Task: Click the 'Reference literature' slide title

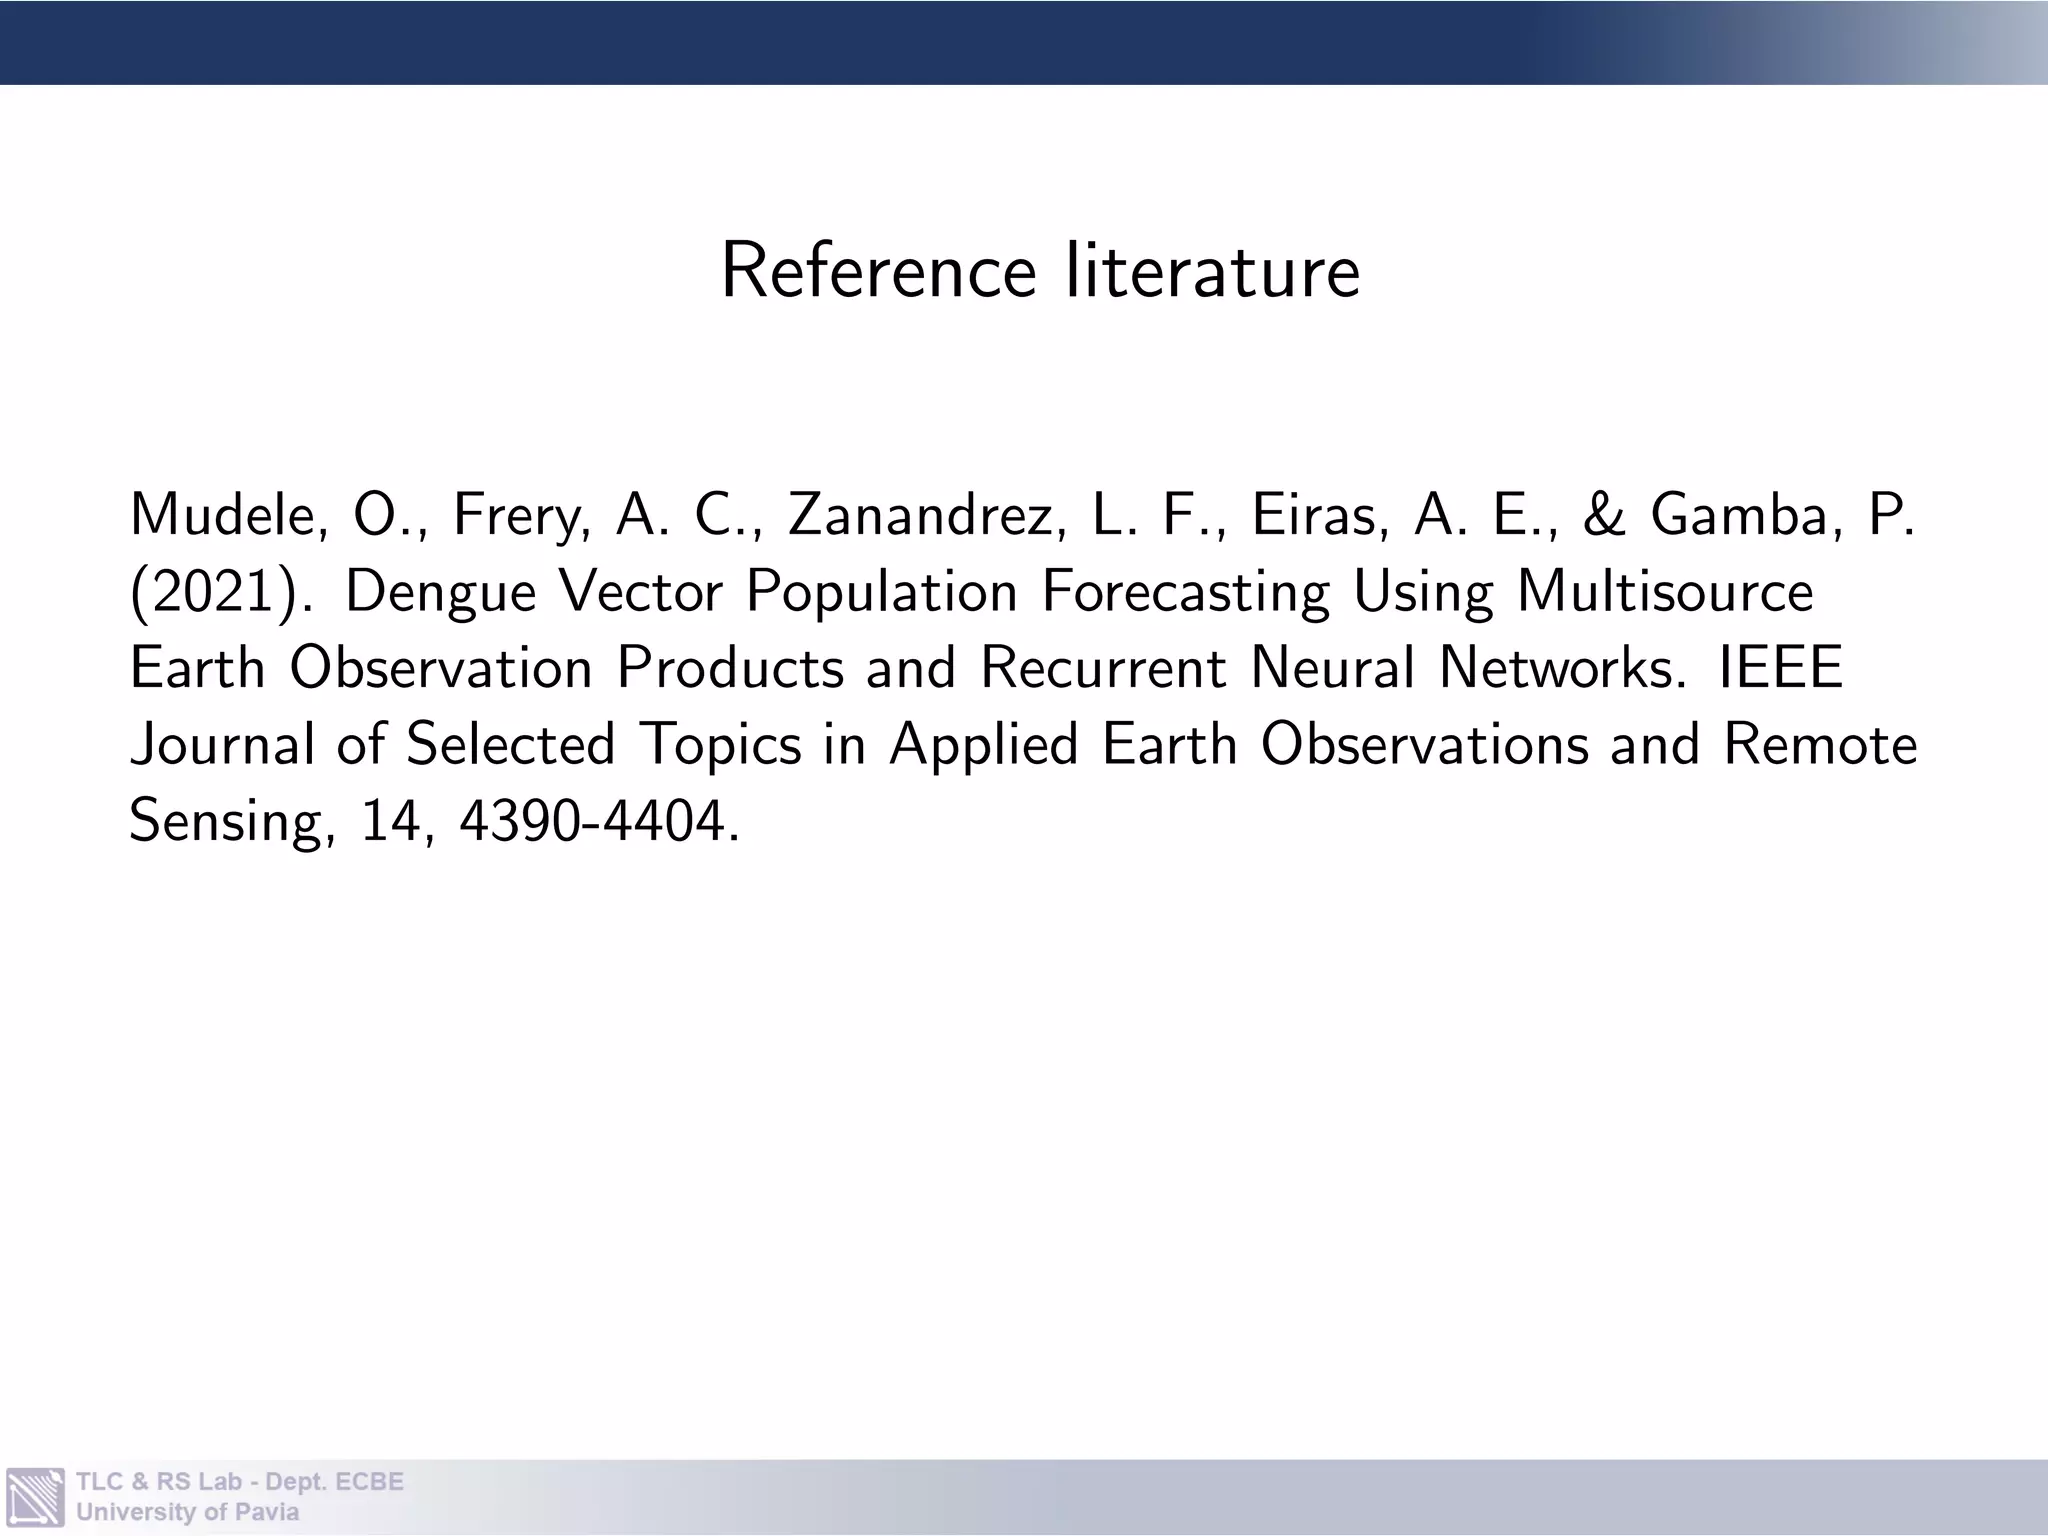Action: tap(1040, 271)
